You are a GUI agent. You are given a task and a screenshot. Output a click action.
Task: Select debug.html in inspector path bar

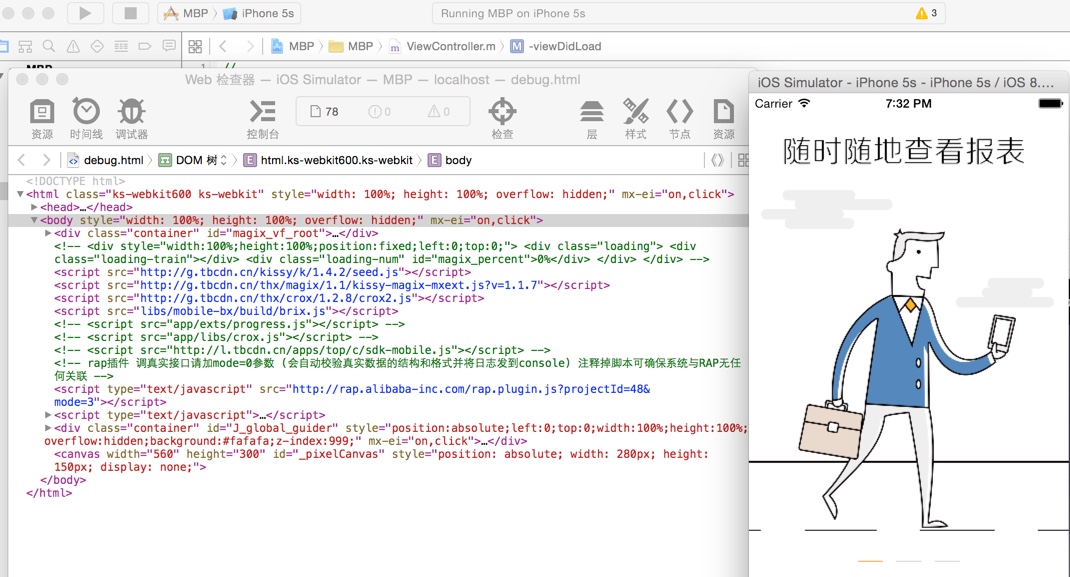[106, 160]
